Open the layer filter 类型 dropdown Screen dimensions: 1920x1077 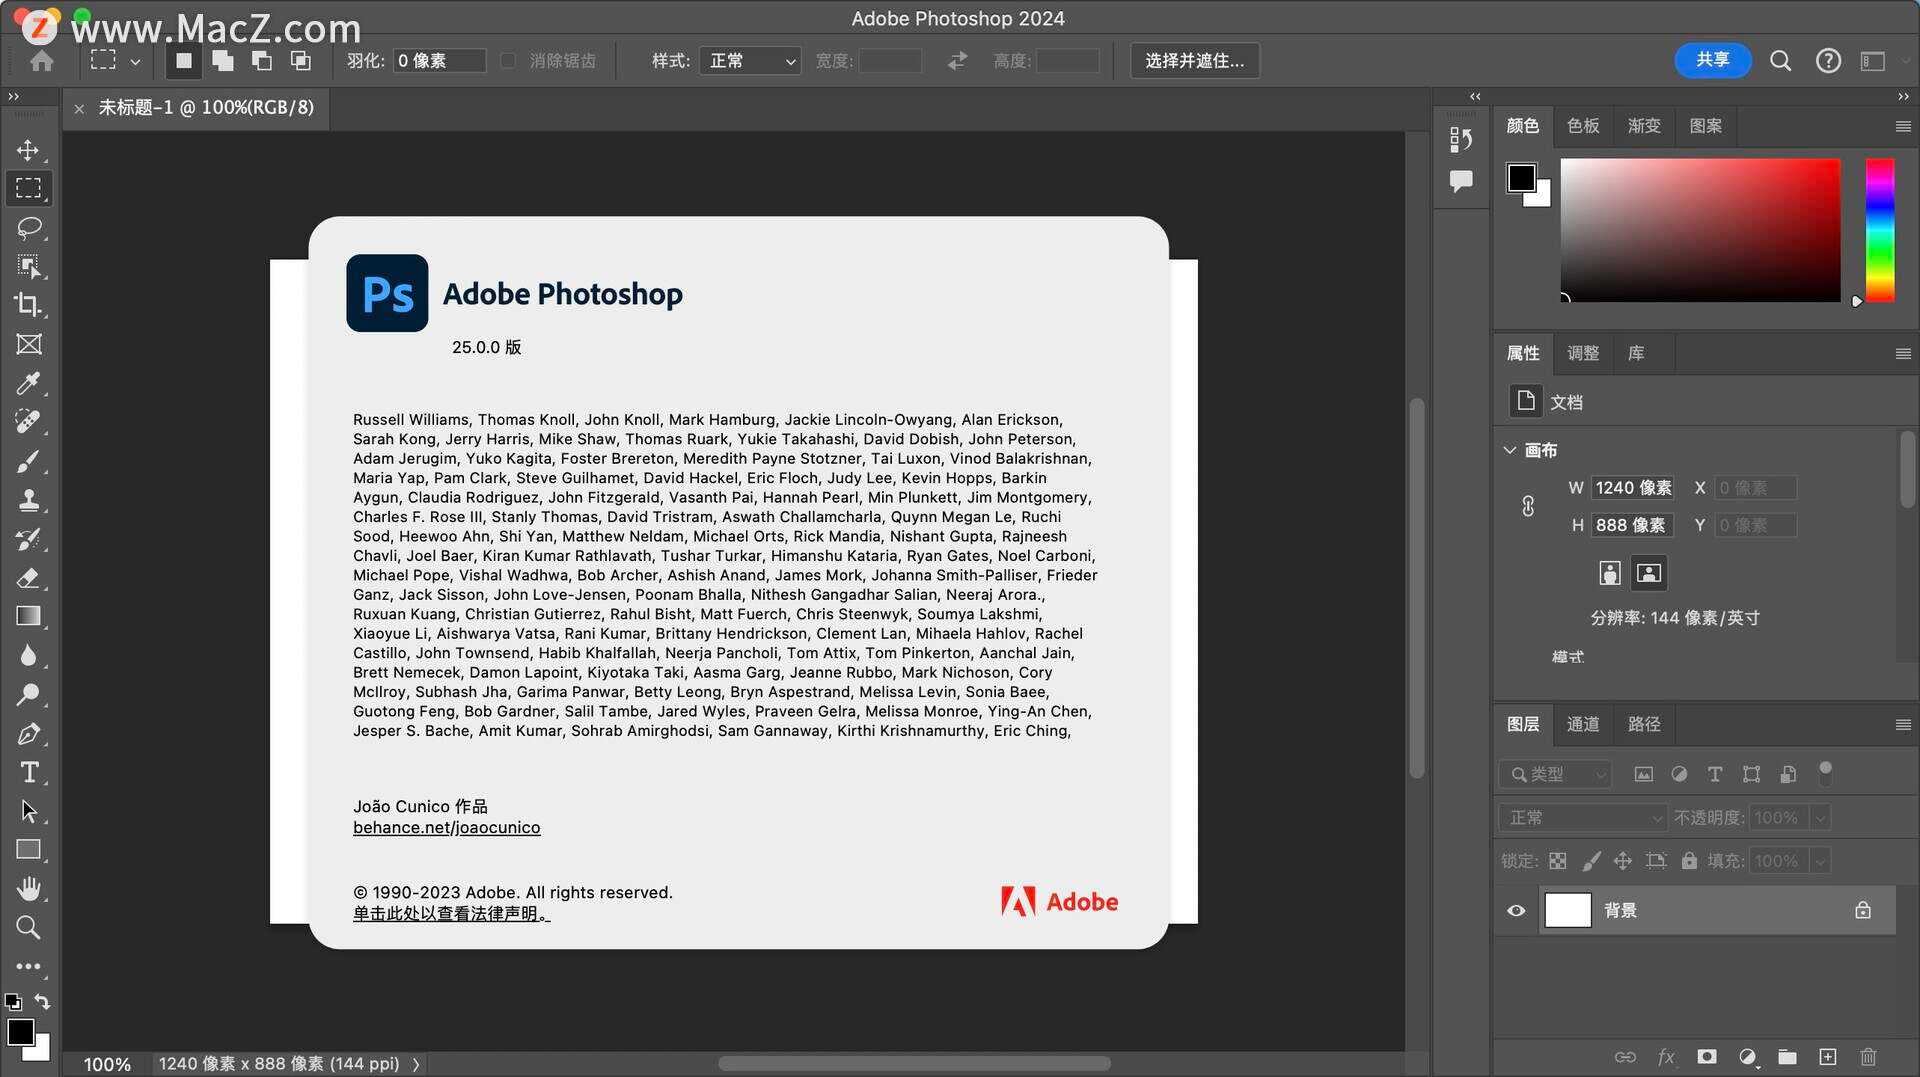click(x=1556, y=774)
